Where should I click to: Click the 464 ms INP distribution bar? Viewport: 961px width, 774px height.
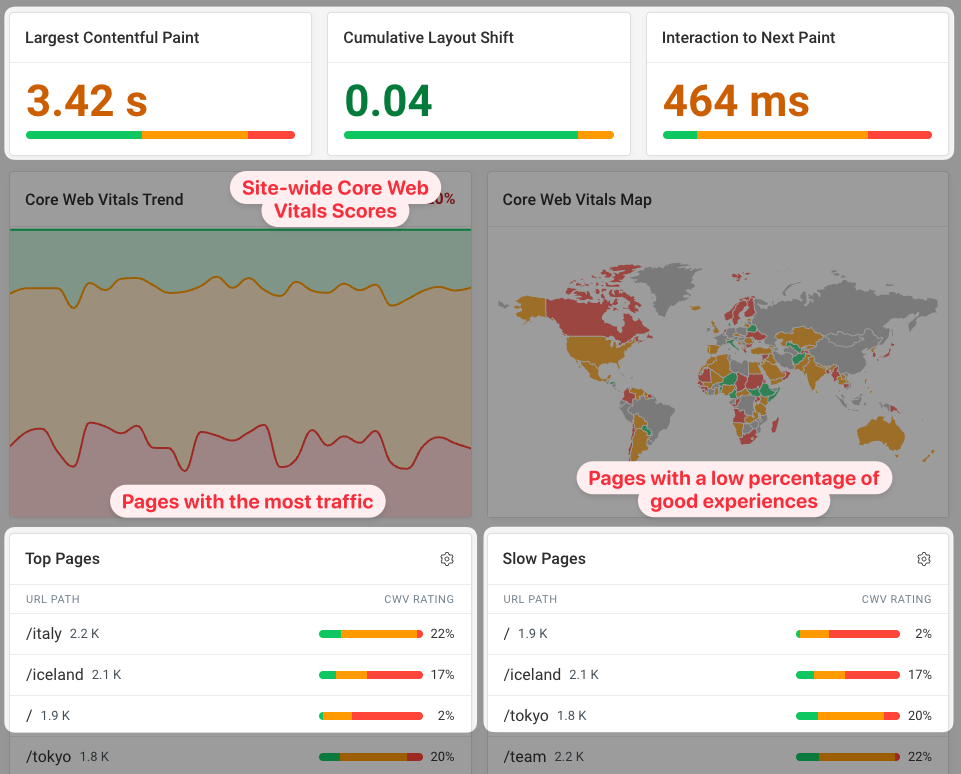click(797, 134)
